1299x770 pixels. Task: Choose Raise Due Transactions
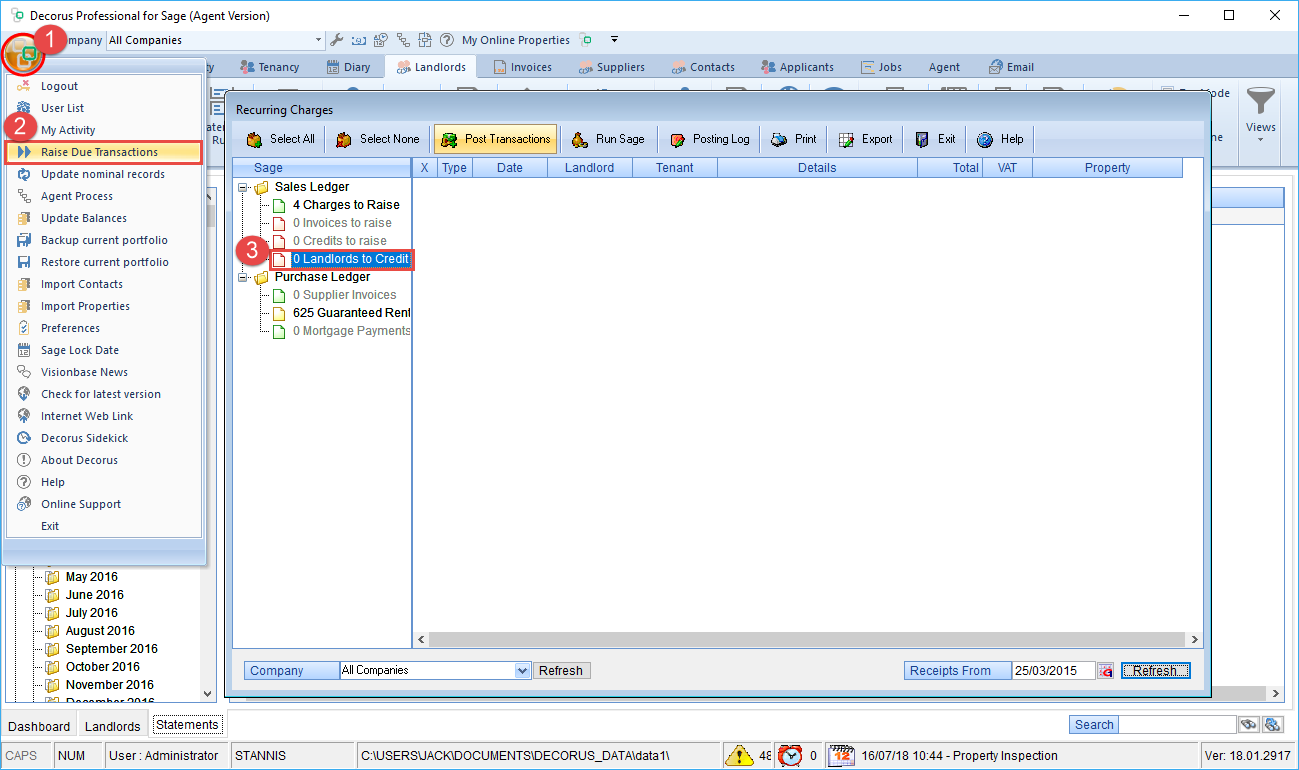105,152
